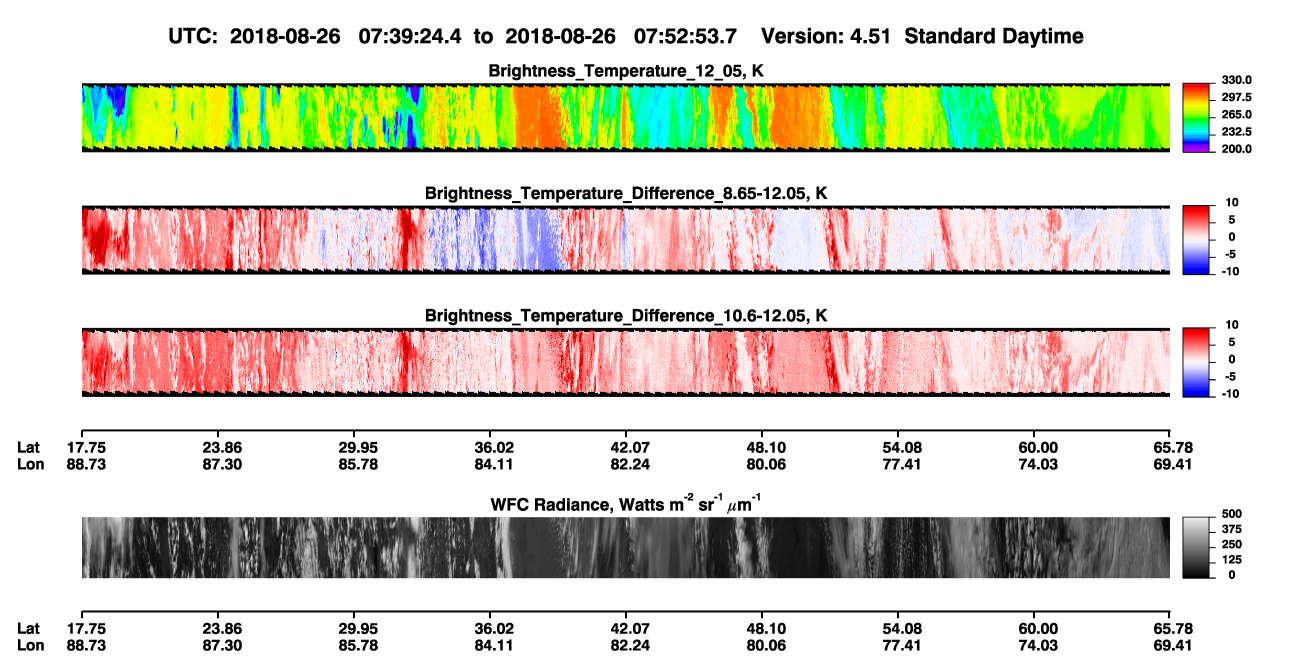Click 'Lon' label on axis below WFC panel

[x=29, y=645]
